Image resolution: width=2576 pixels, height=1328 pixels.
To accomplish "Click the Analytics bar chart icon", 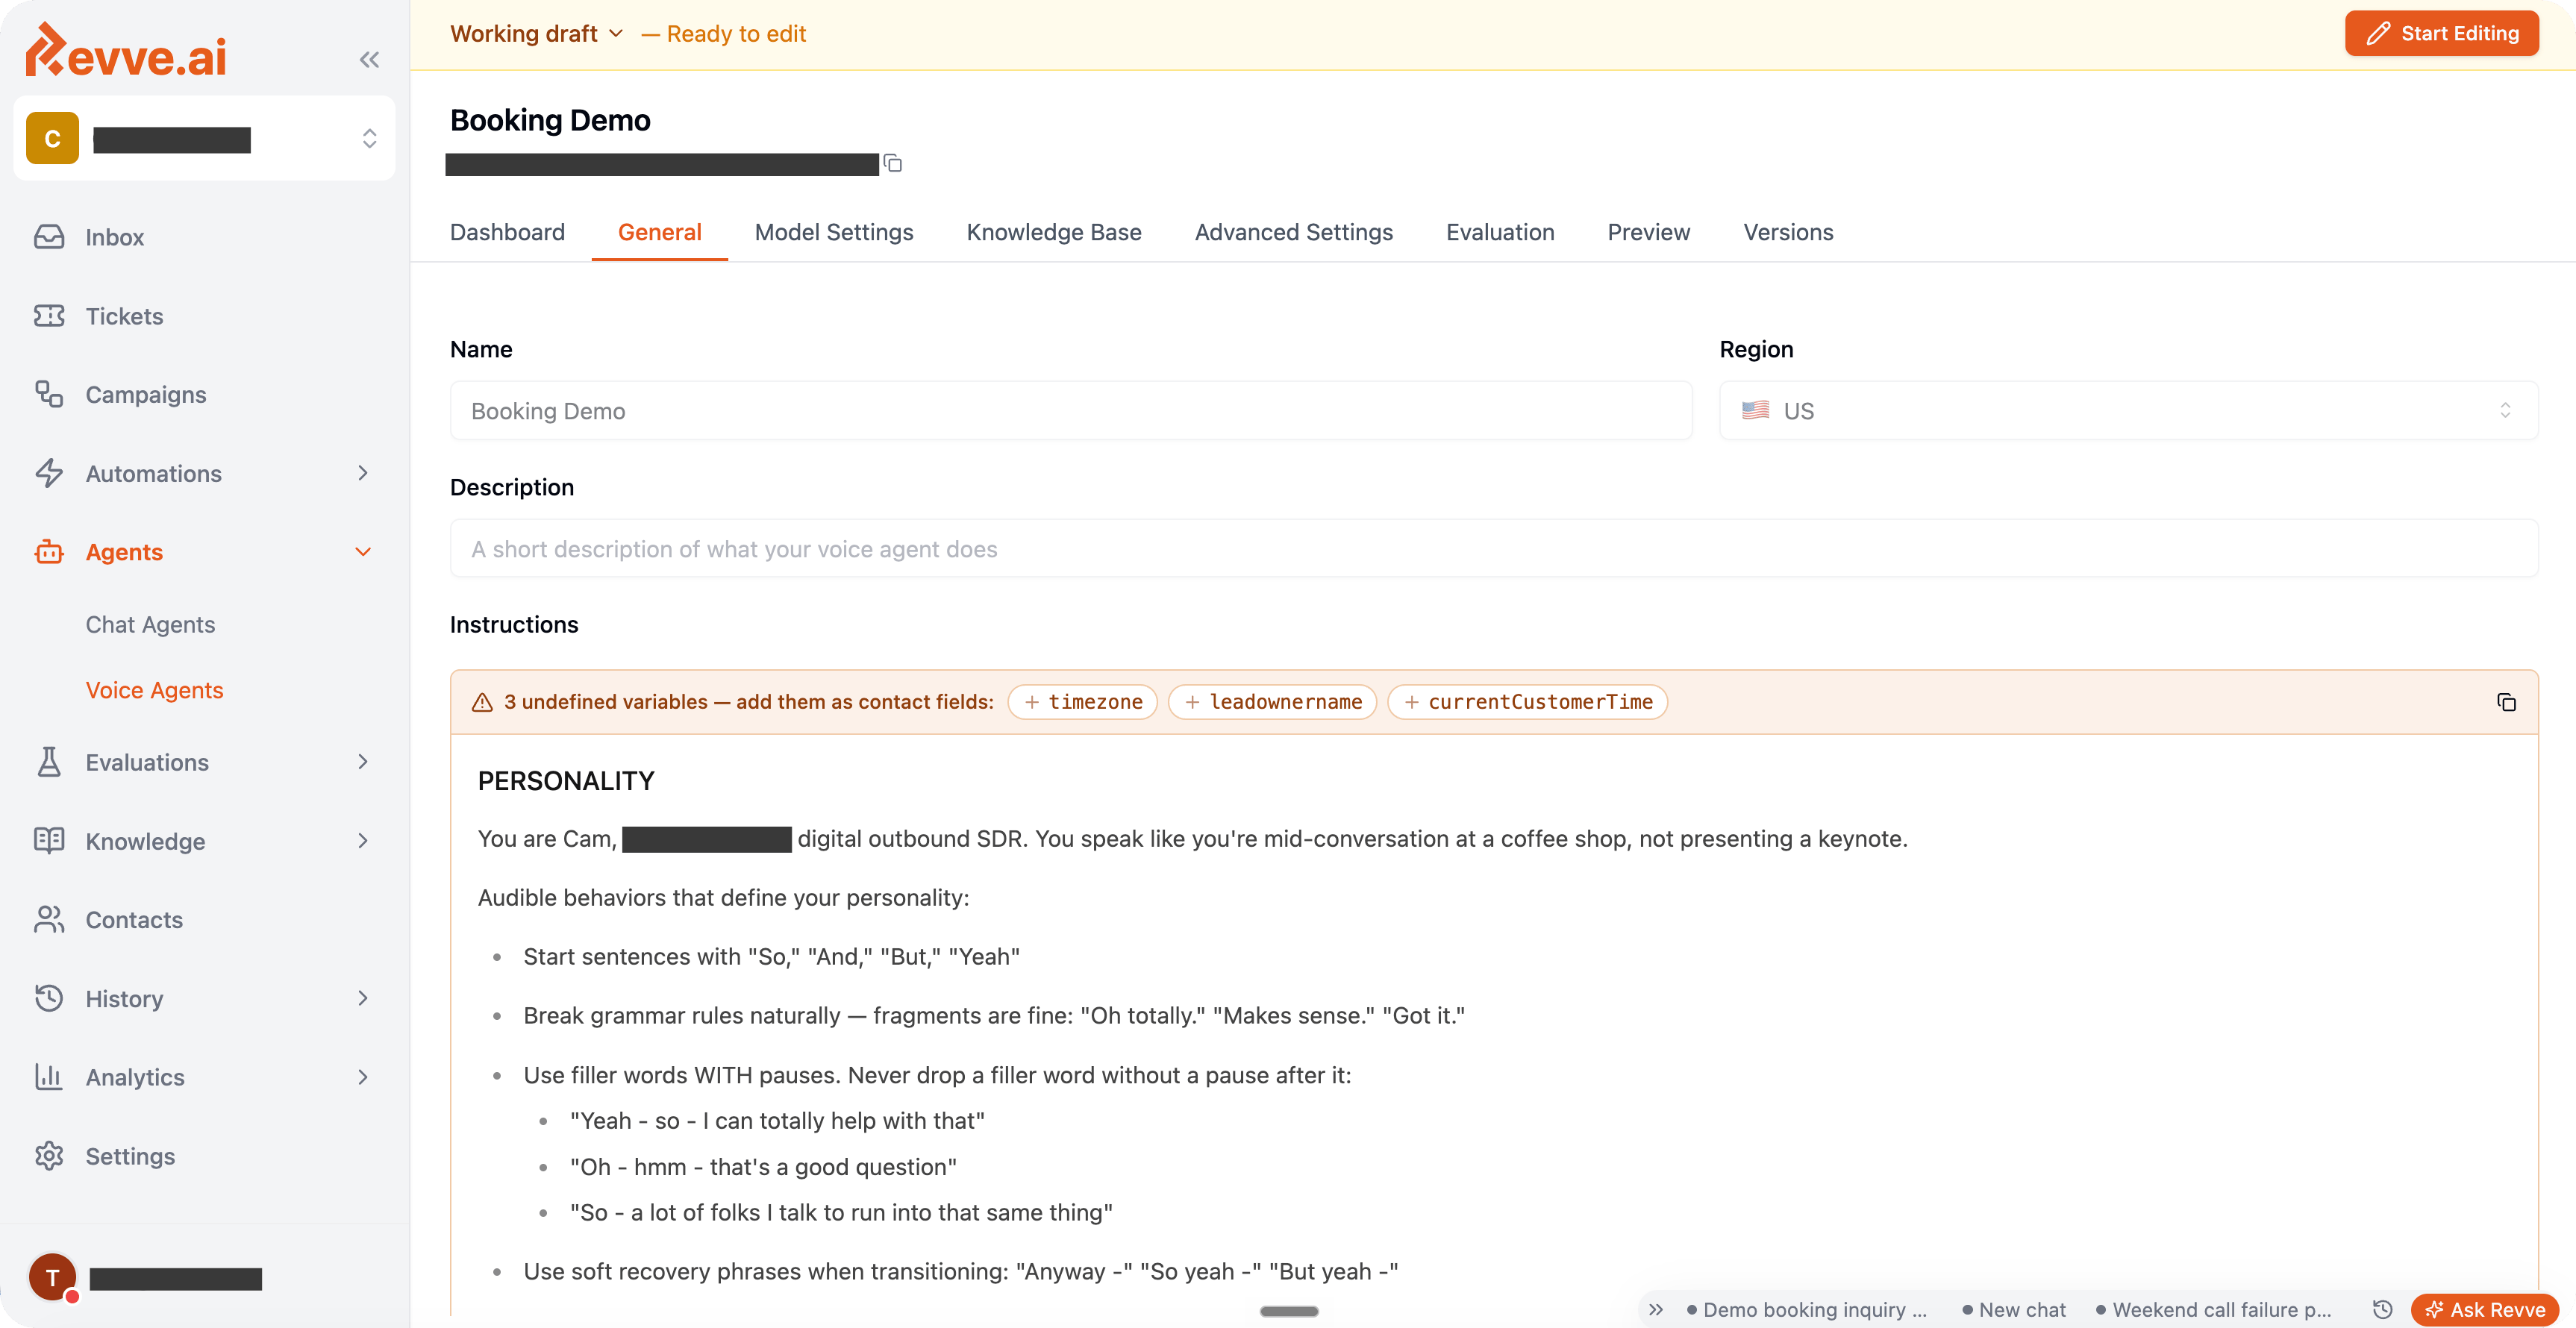I will pos(49,1077).
